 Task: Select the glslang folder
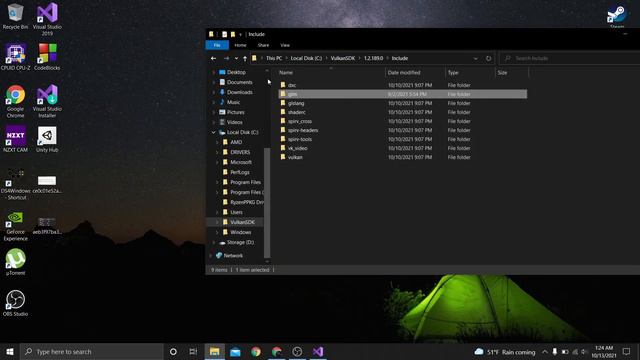click(x=296, y=103)
